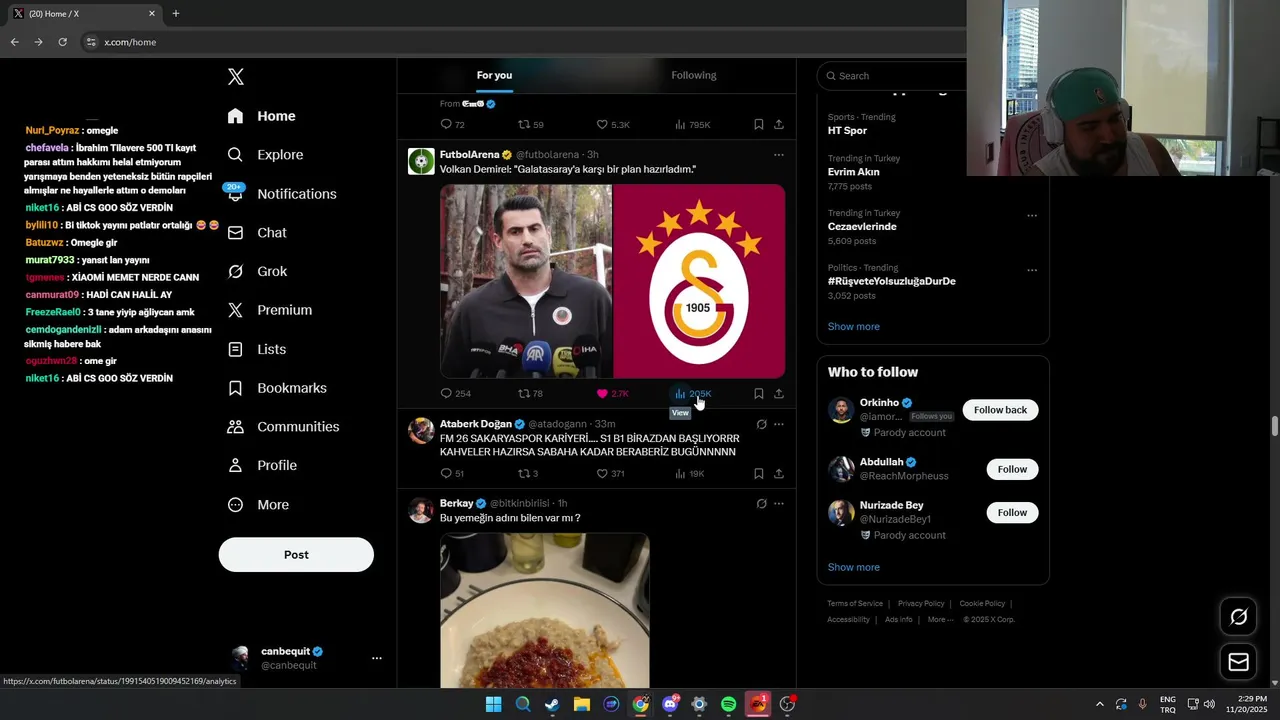The image size is (1280, 720).
Task: Open more options on Ataberk Doğan's post
Action: point(779,424)
